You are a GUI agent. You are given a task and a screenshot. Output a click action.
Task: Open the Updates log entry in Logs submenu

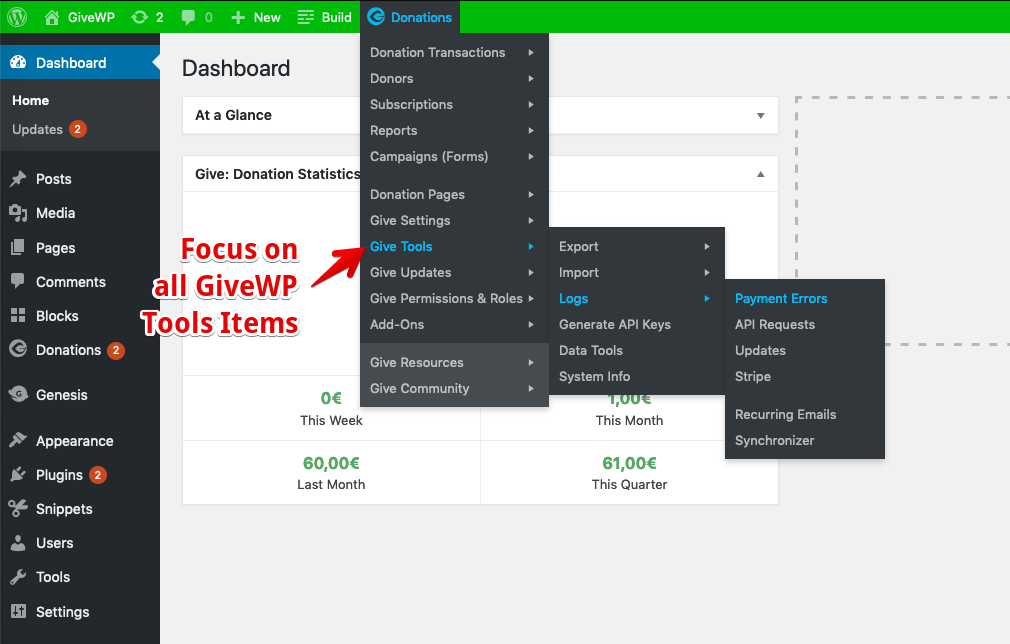pyautogui.click(x=805, y=350)
